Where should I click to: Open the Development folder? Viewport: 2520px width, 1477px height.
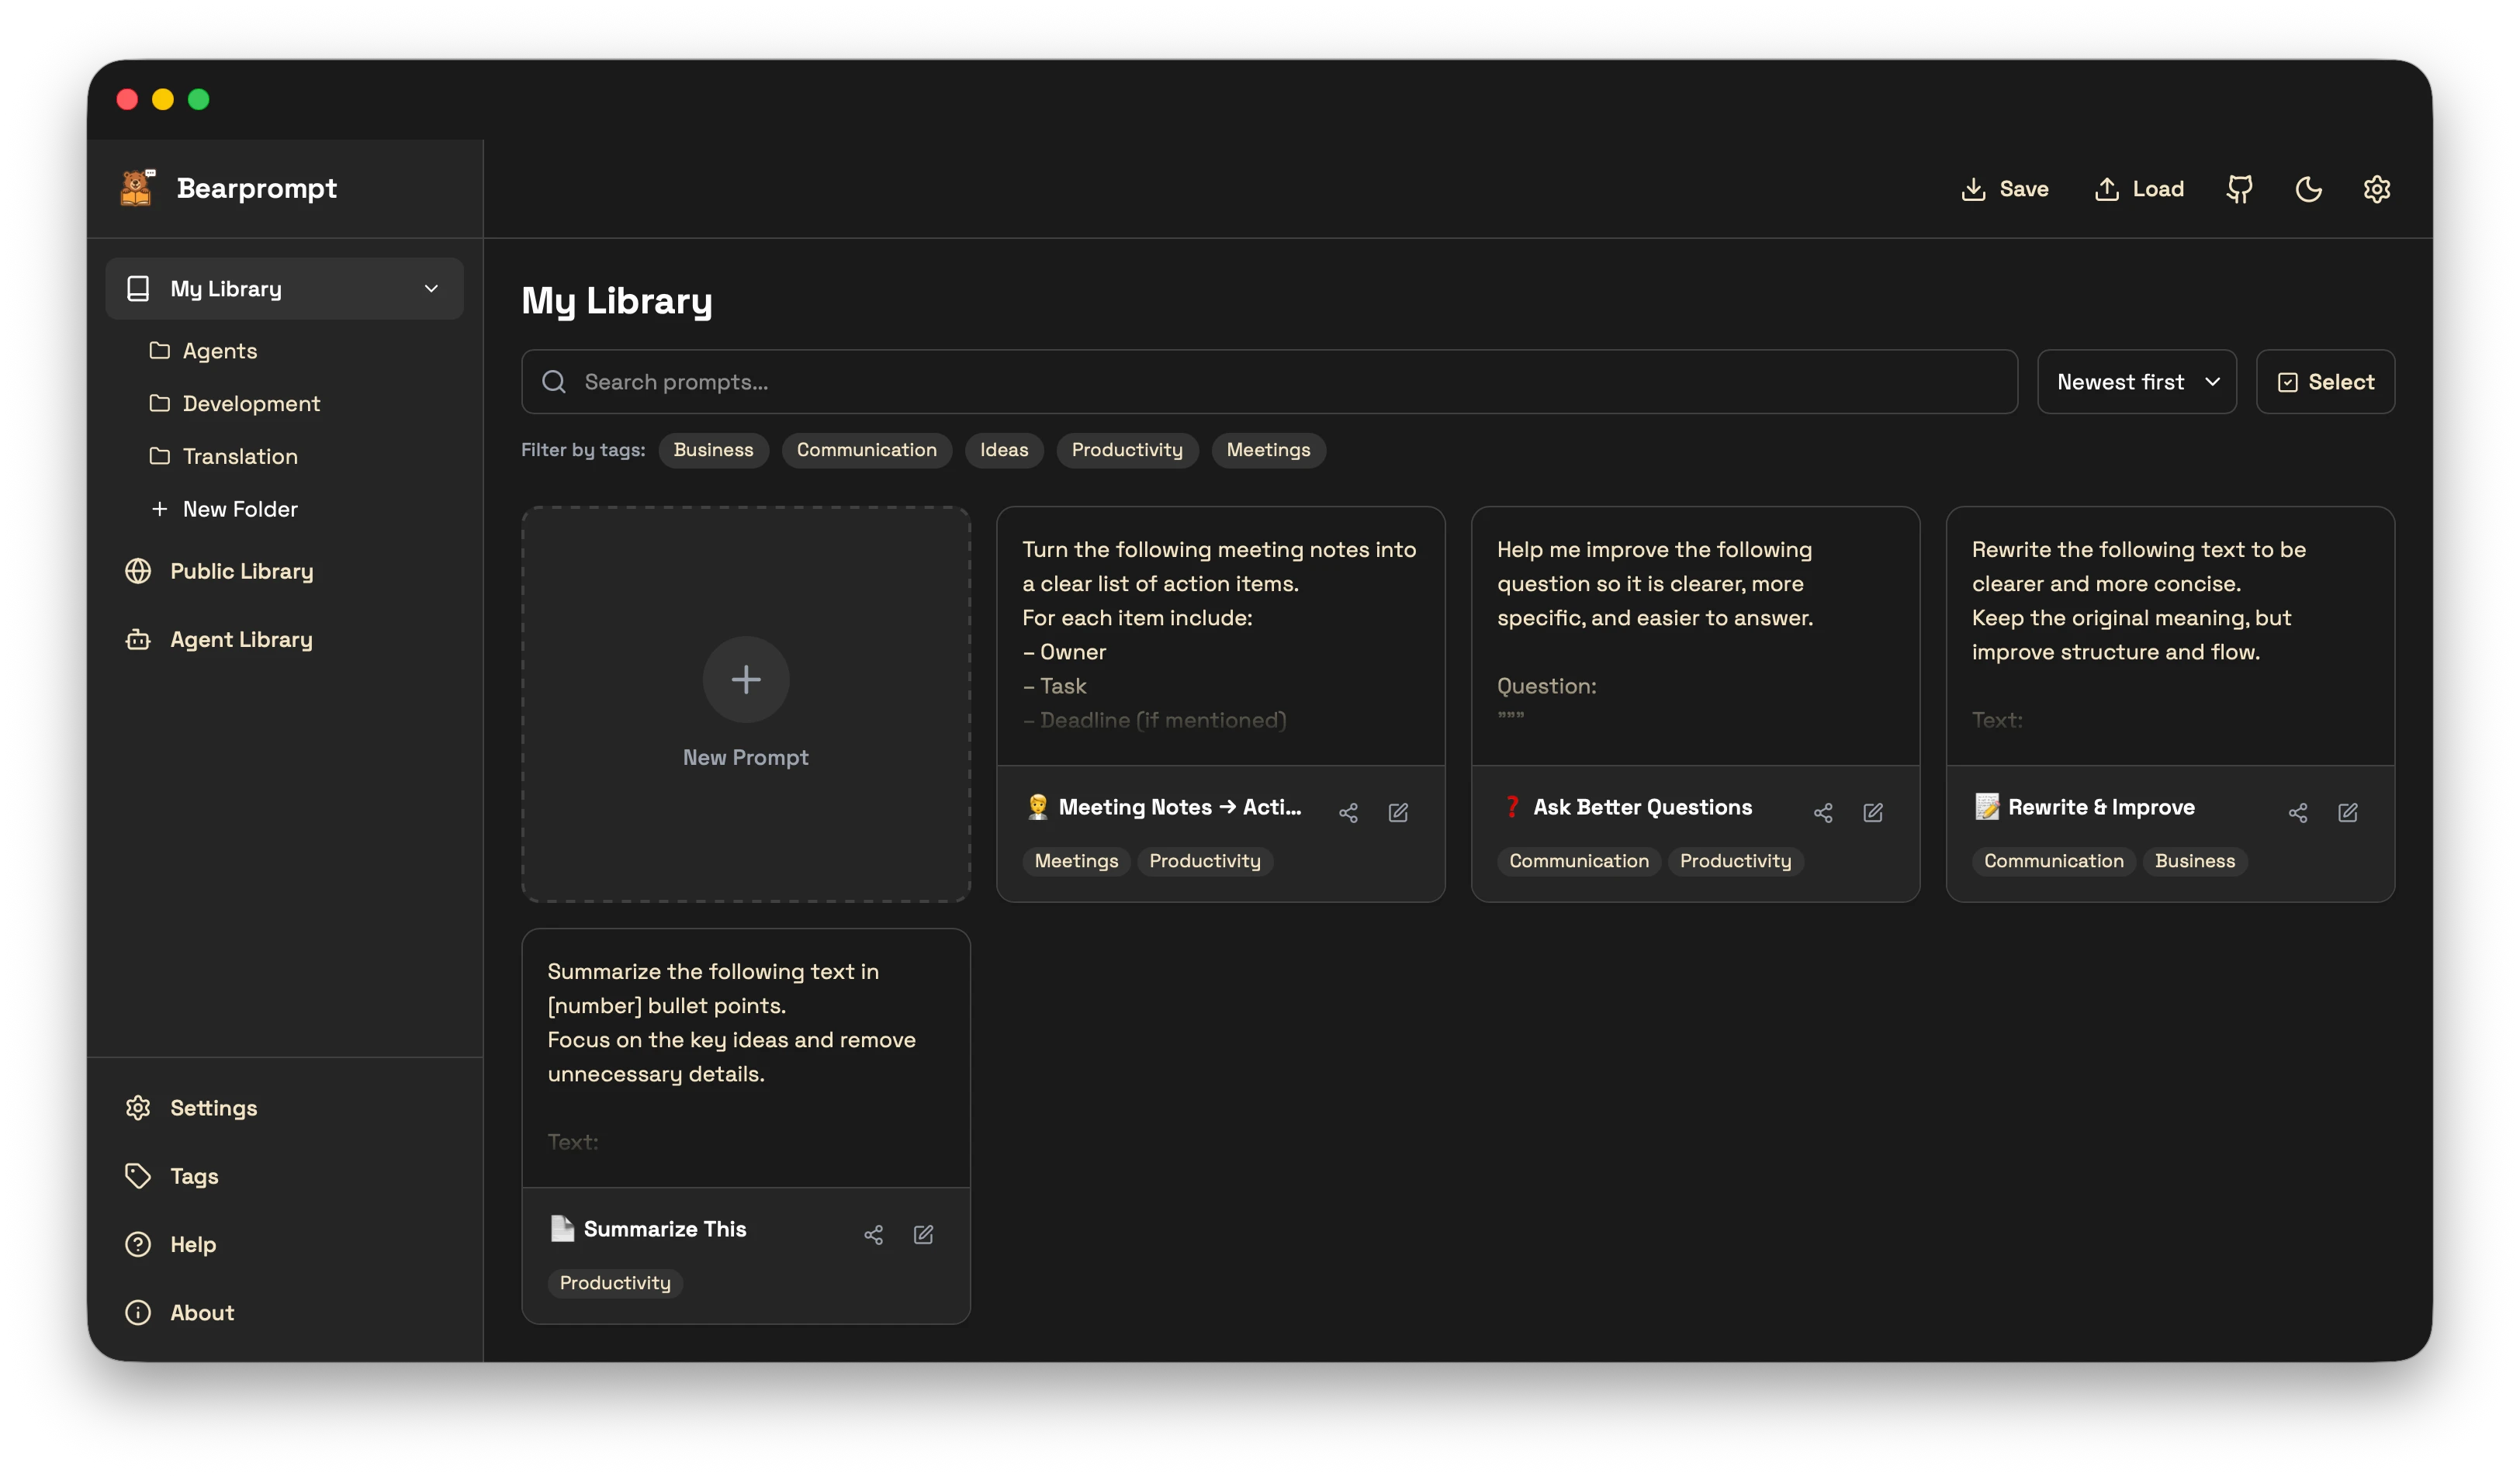click(251, 404)
